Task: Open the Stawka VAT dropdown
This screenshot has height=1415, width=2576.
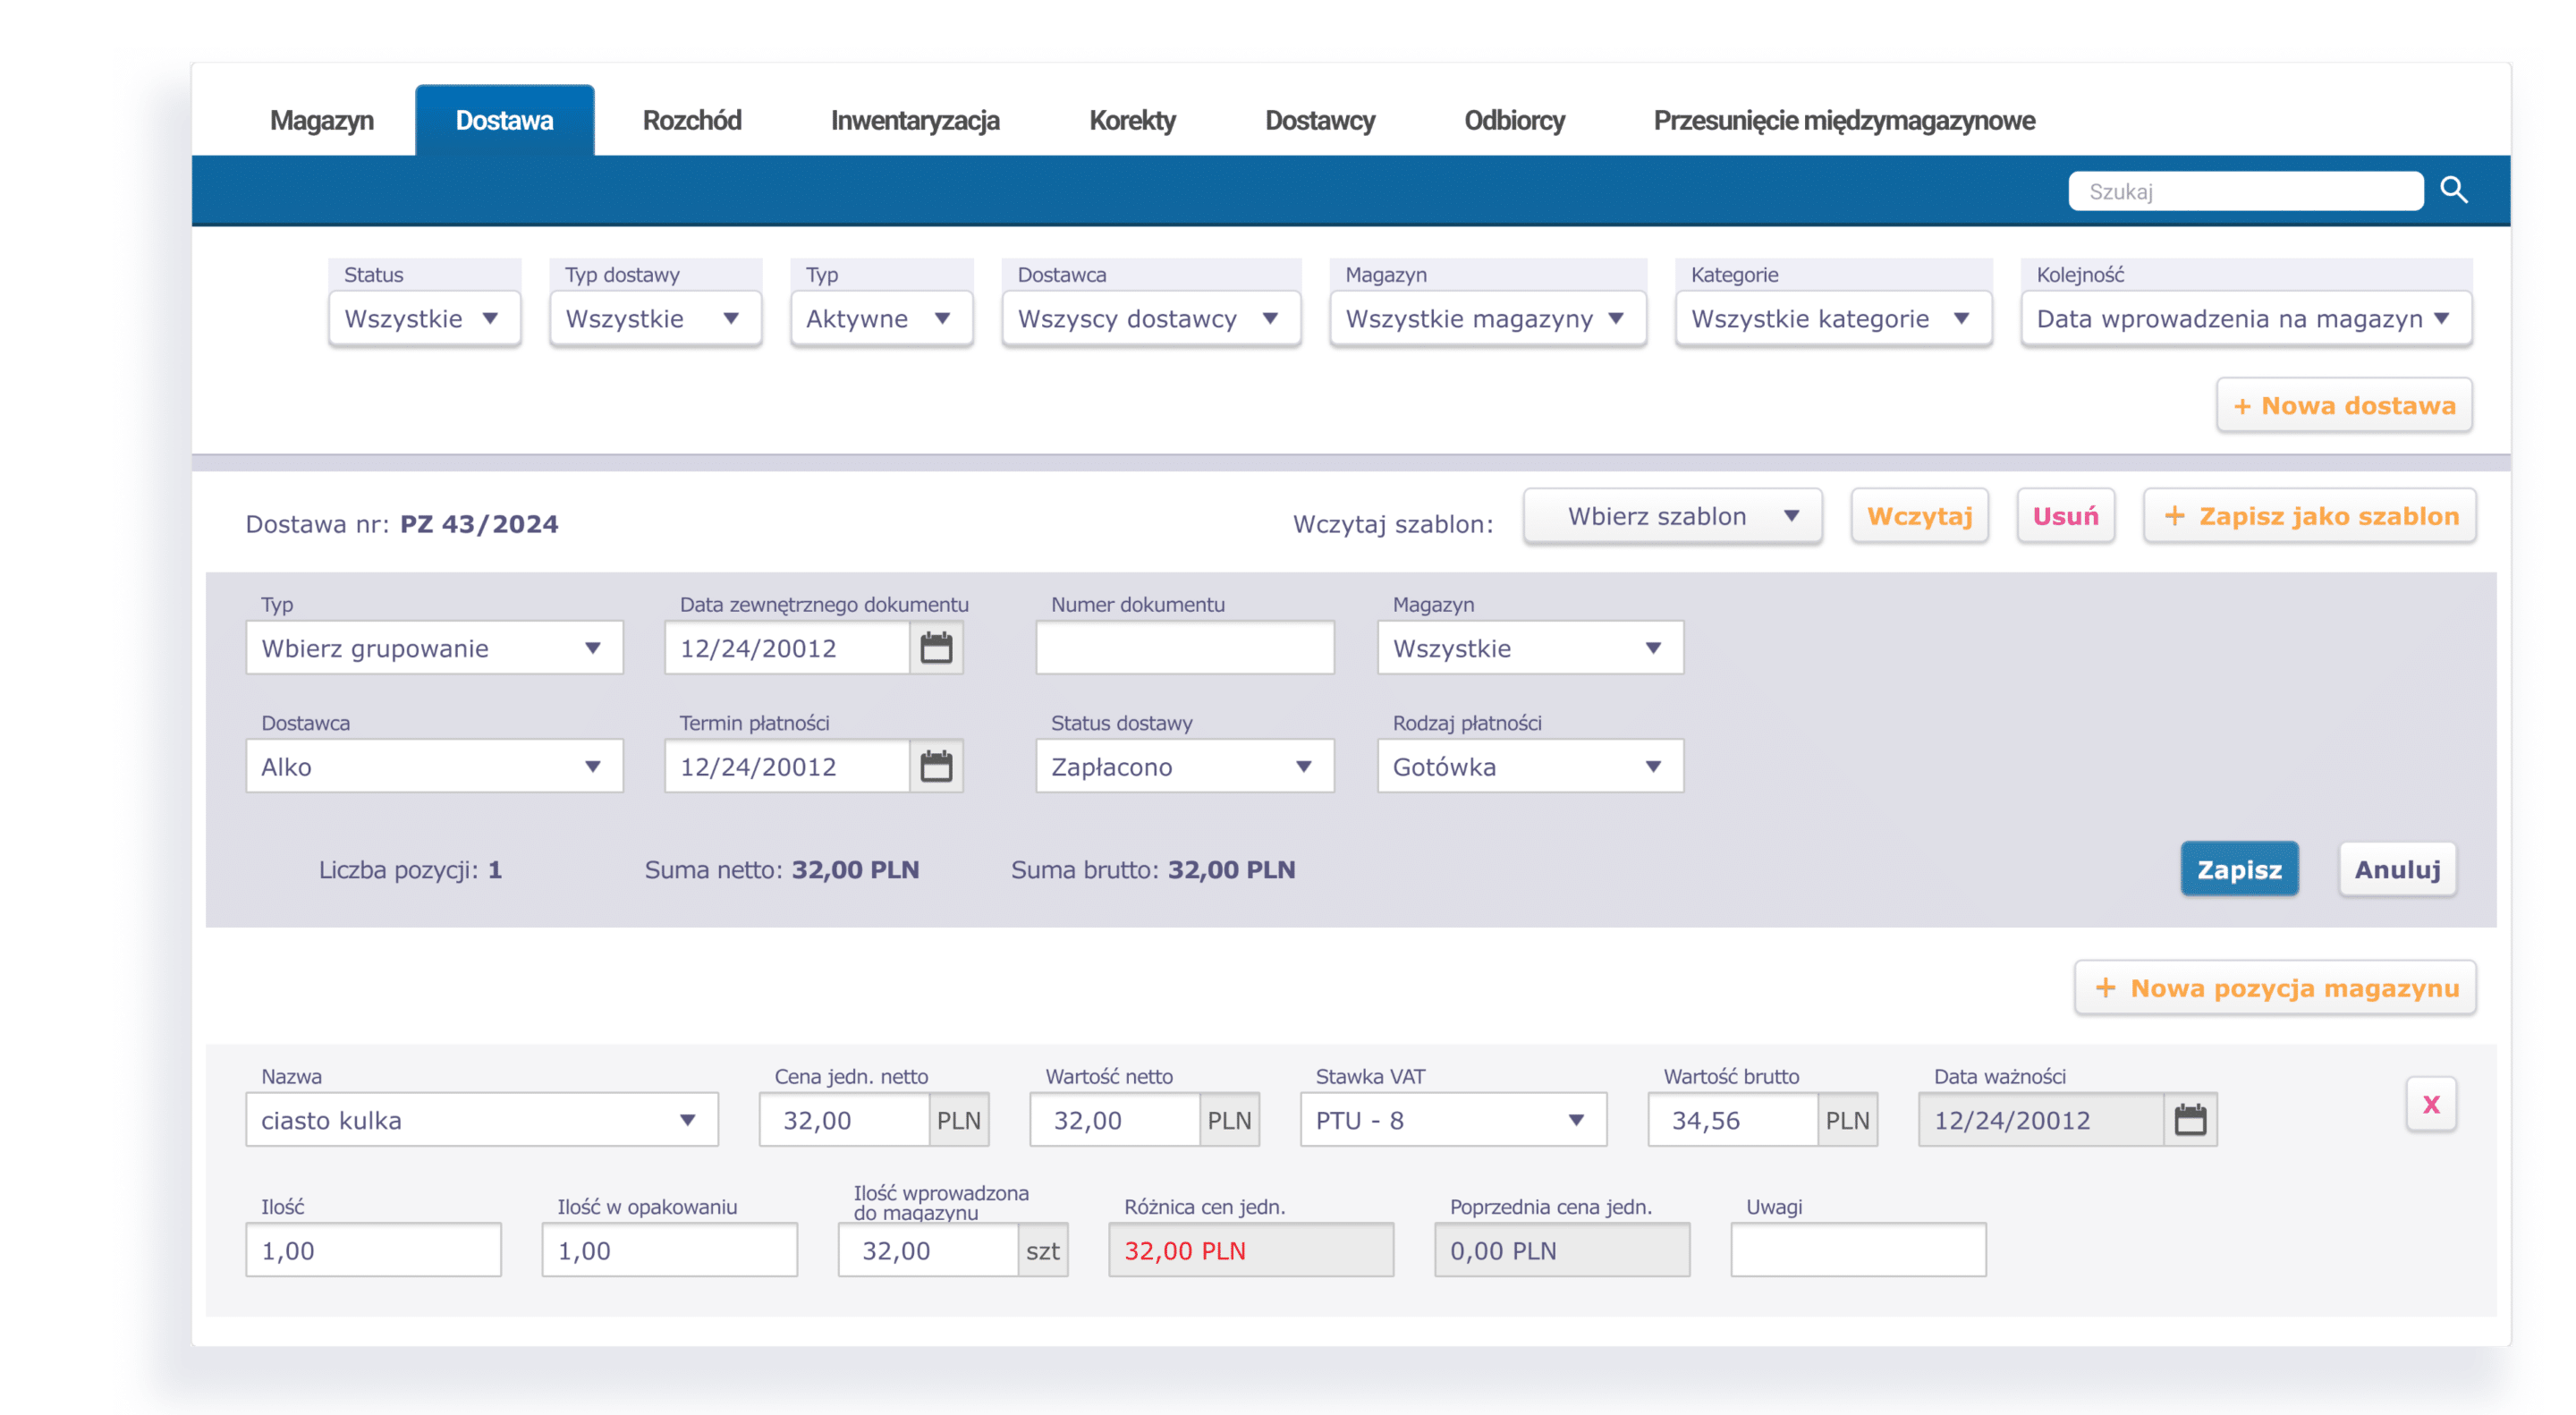Action: coord(1453,1120)
